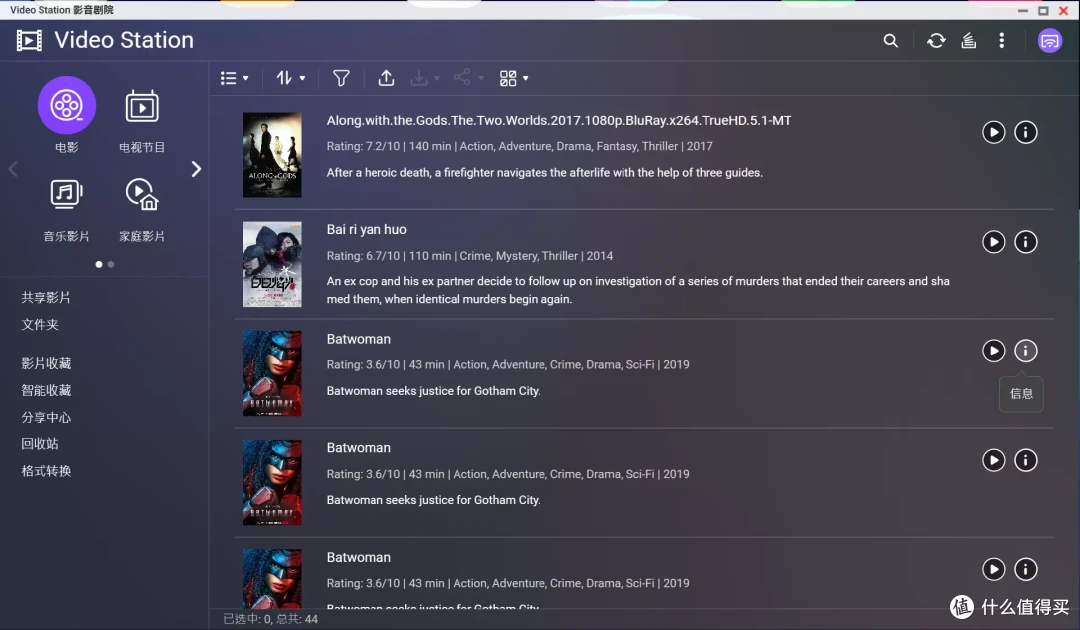This screenshot has height=630, width=1080.
Task: Show info for second Batwoman entry
Action: point(1026,460)
